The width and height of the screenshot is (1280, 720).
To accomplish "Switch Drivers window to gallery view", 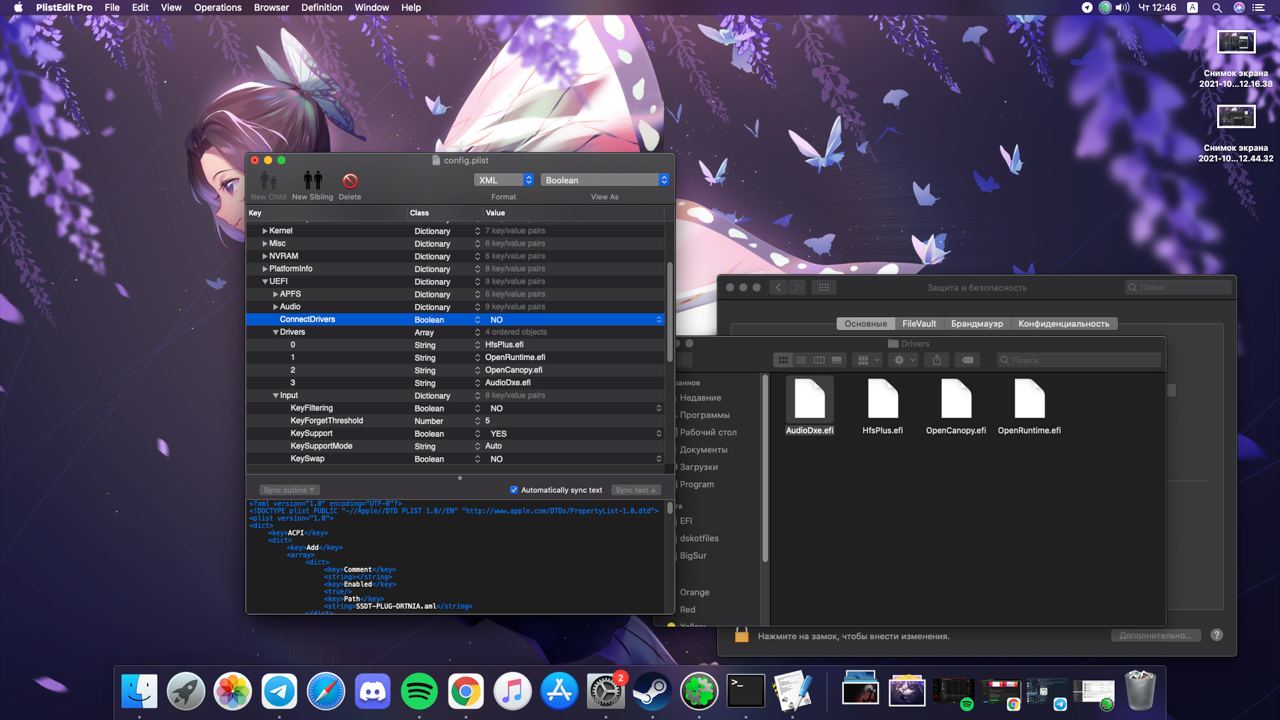I will click(837, 360).
